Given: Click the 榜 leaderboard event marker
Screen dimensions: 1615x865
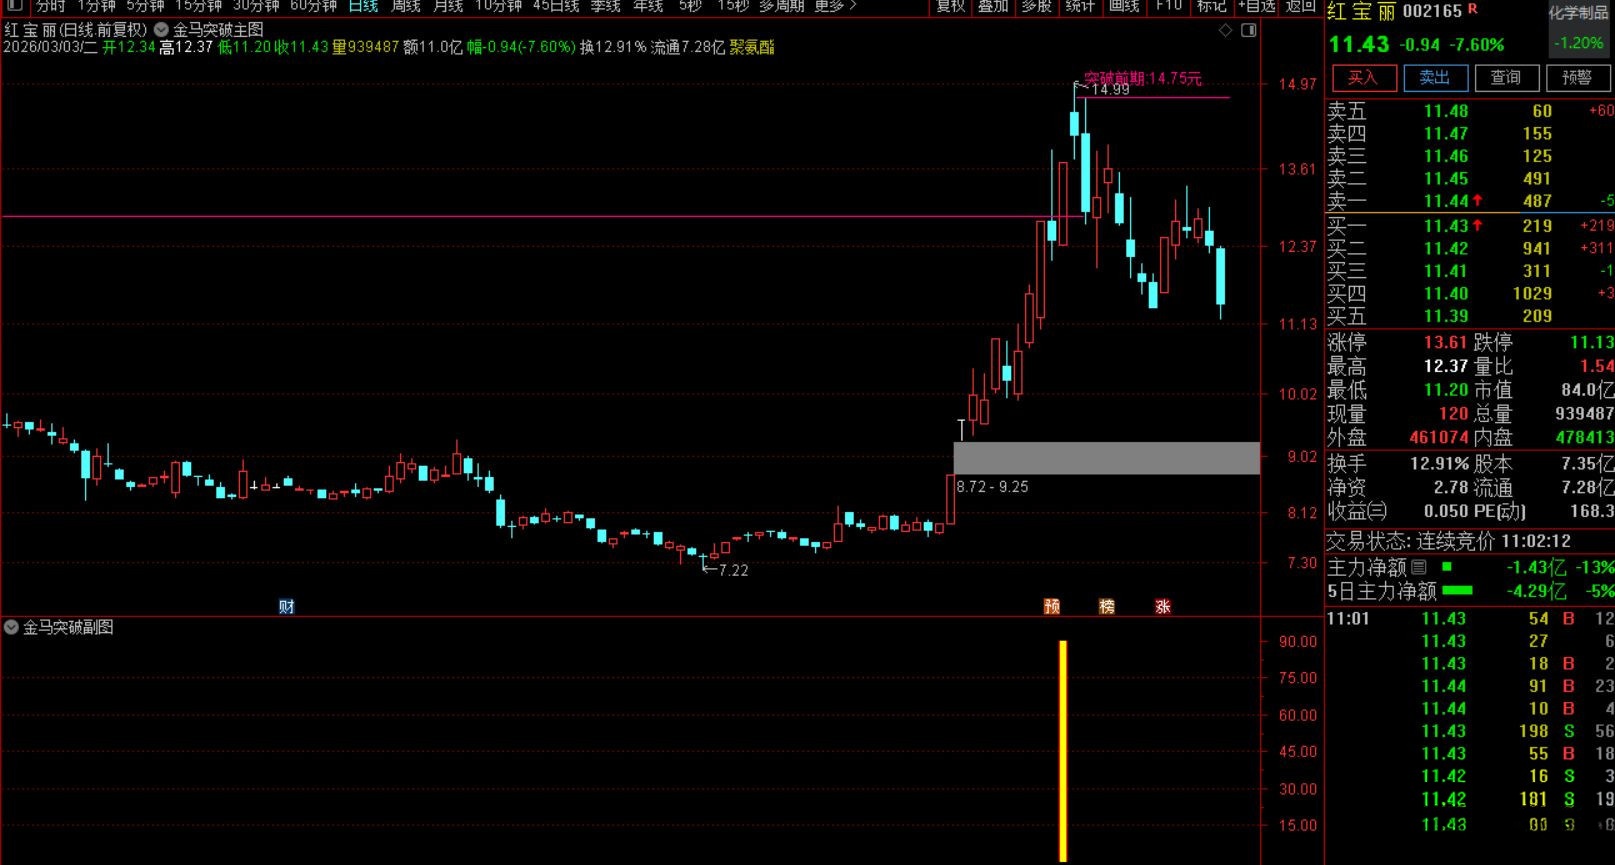Looking at the screenshot, I should pos(1107,606).
